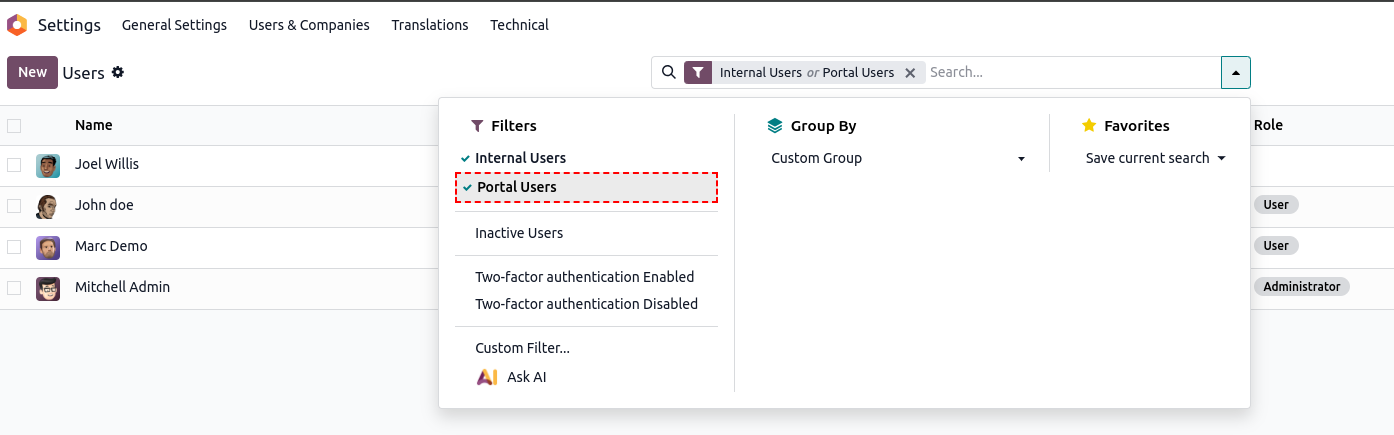The width and height of the screenshot is (1394, 435).
Task: Toggle the select-all header checkbox
Action: (14, 126)
